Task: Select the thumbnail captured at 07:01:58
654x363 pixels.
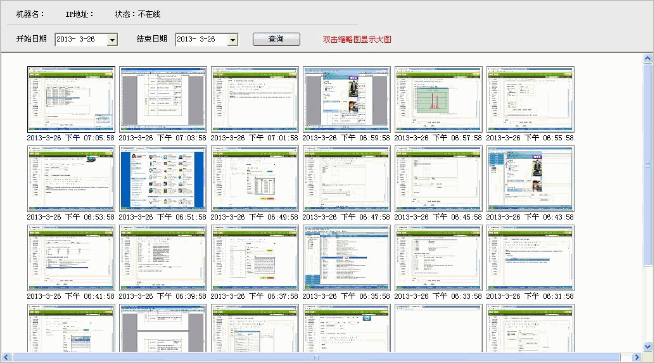Action: 255,99
